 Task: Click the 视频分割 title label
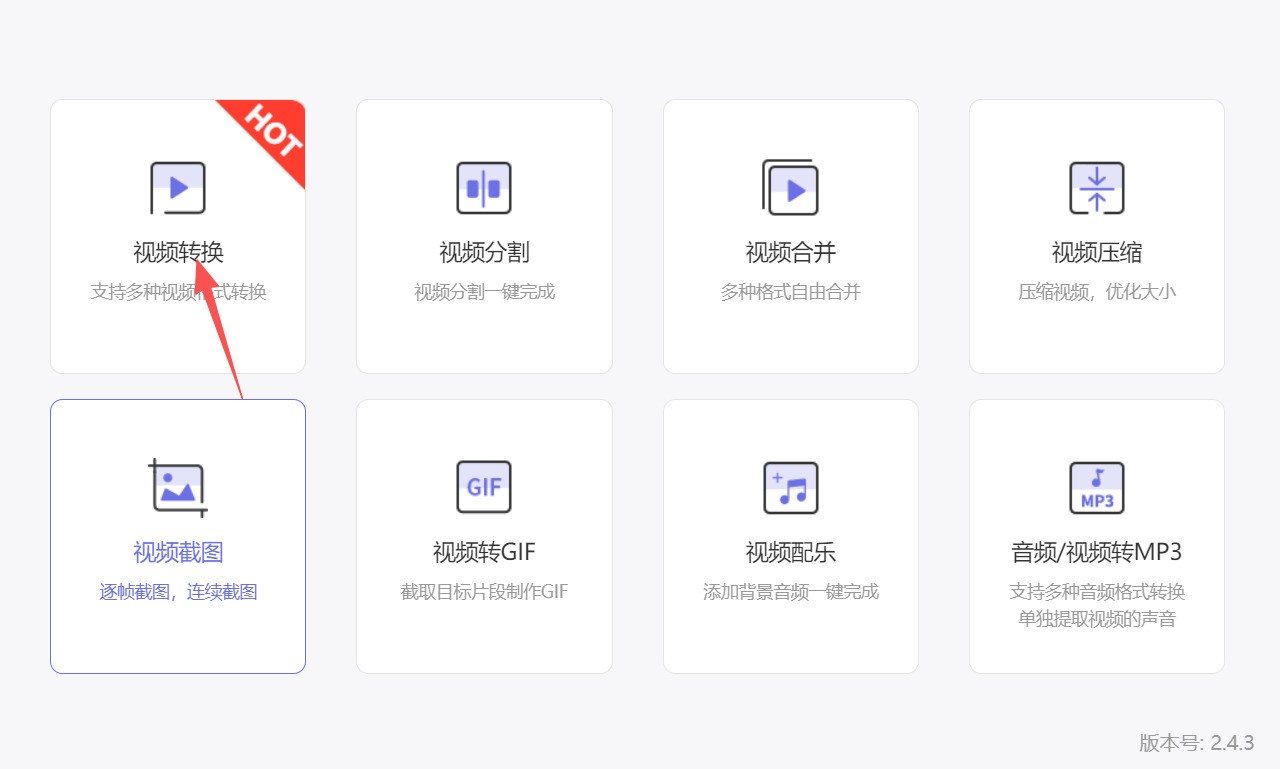pos(484,252)
